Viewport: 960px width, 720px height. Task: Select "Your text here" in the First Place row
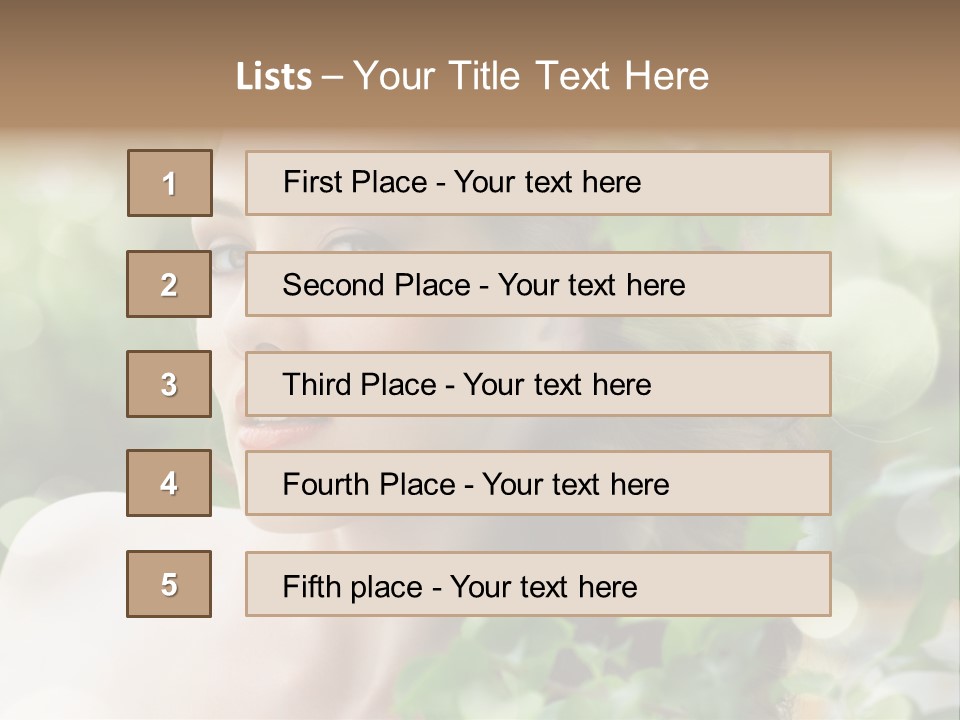point(547,182)
